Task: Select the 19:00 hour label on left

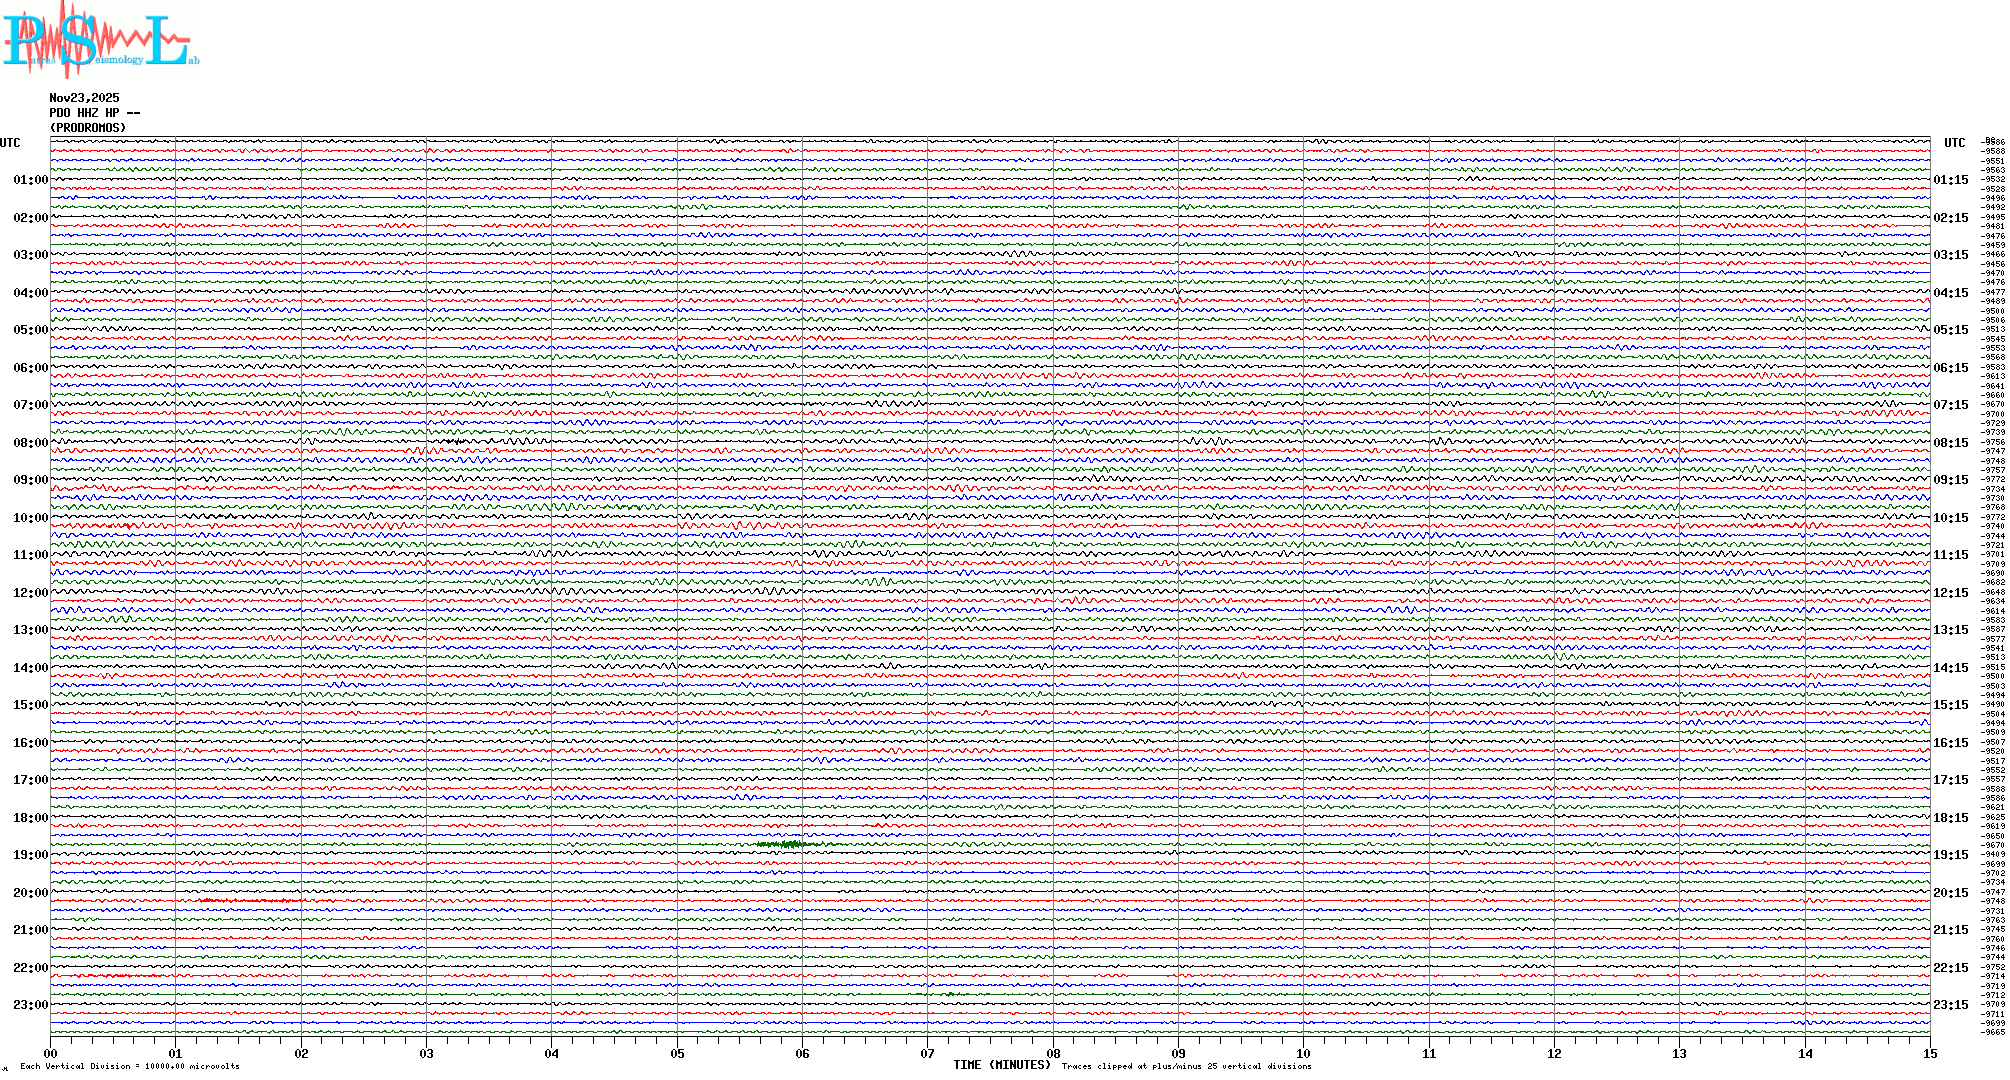Action: click(x=30, y=855)
